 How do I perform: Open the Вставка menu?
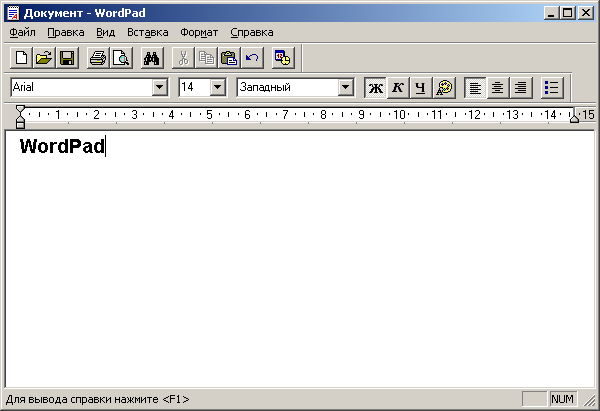point(148,33)
